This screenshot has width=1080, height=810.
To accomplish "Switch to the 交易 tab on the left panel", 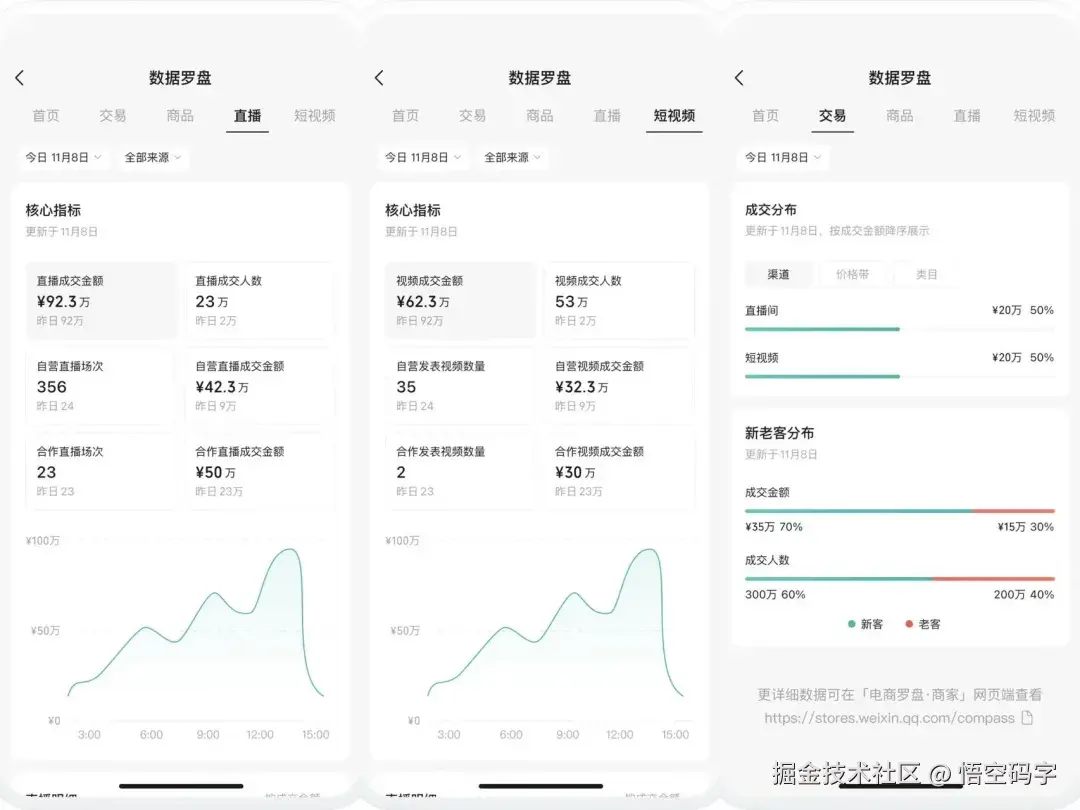I will pos(112,115).
